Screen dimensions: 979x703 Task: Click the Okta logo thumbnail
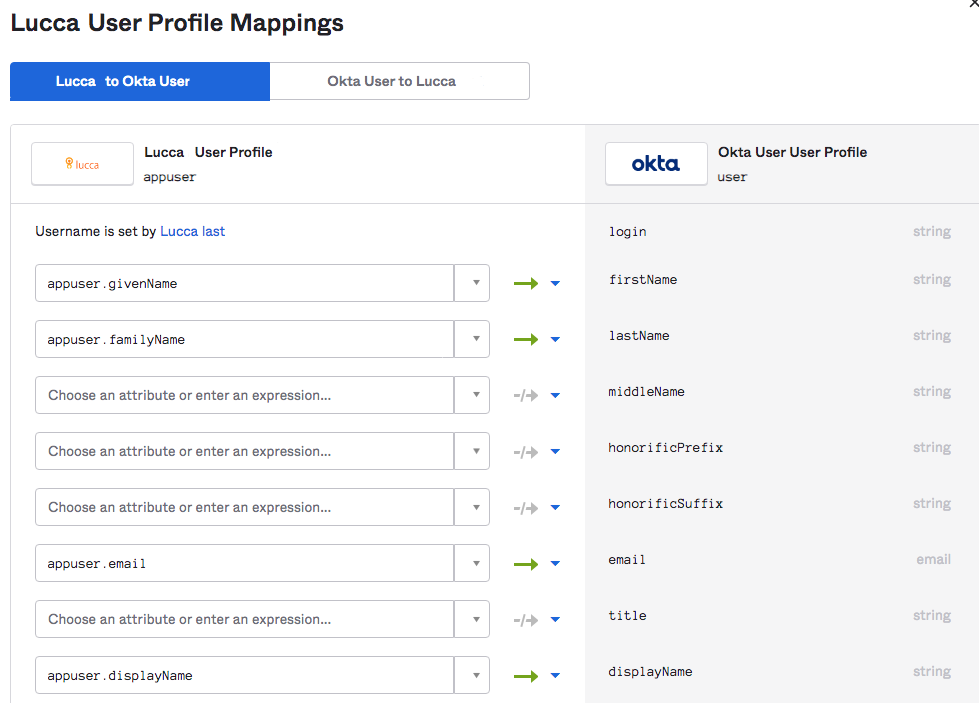pos(656,164)
